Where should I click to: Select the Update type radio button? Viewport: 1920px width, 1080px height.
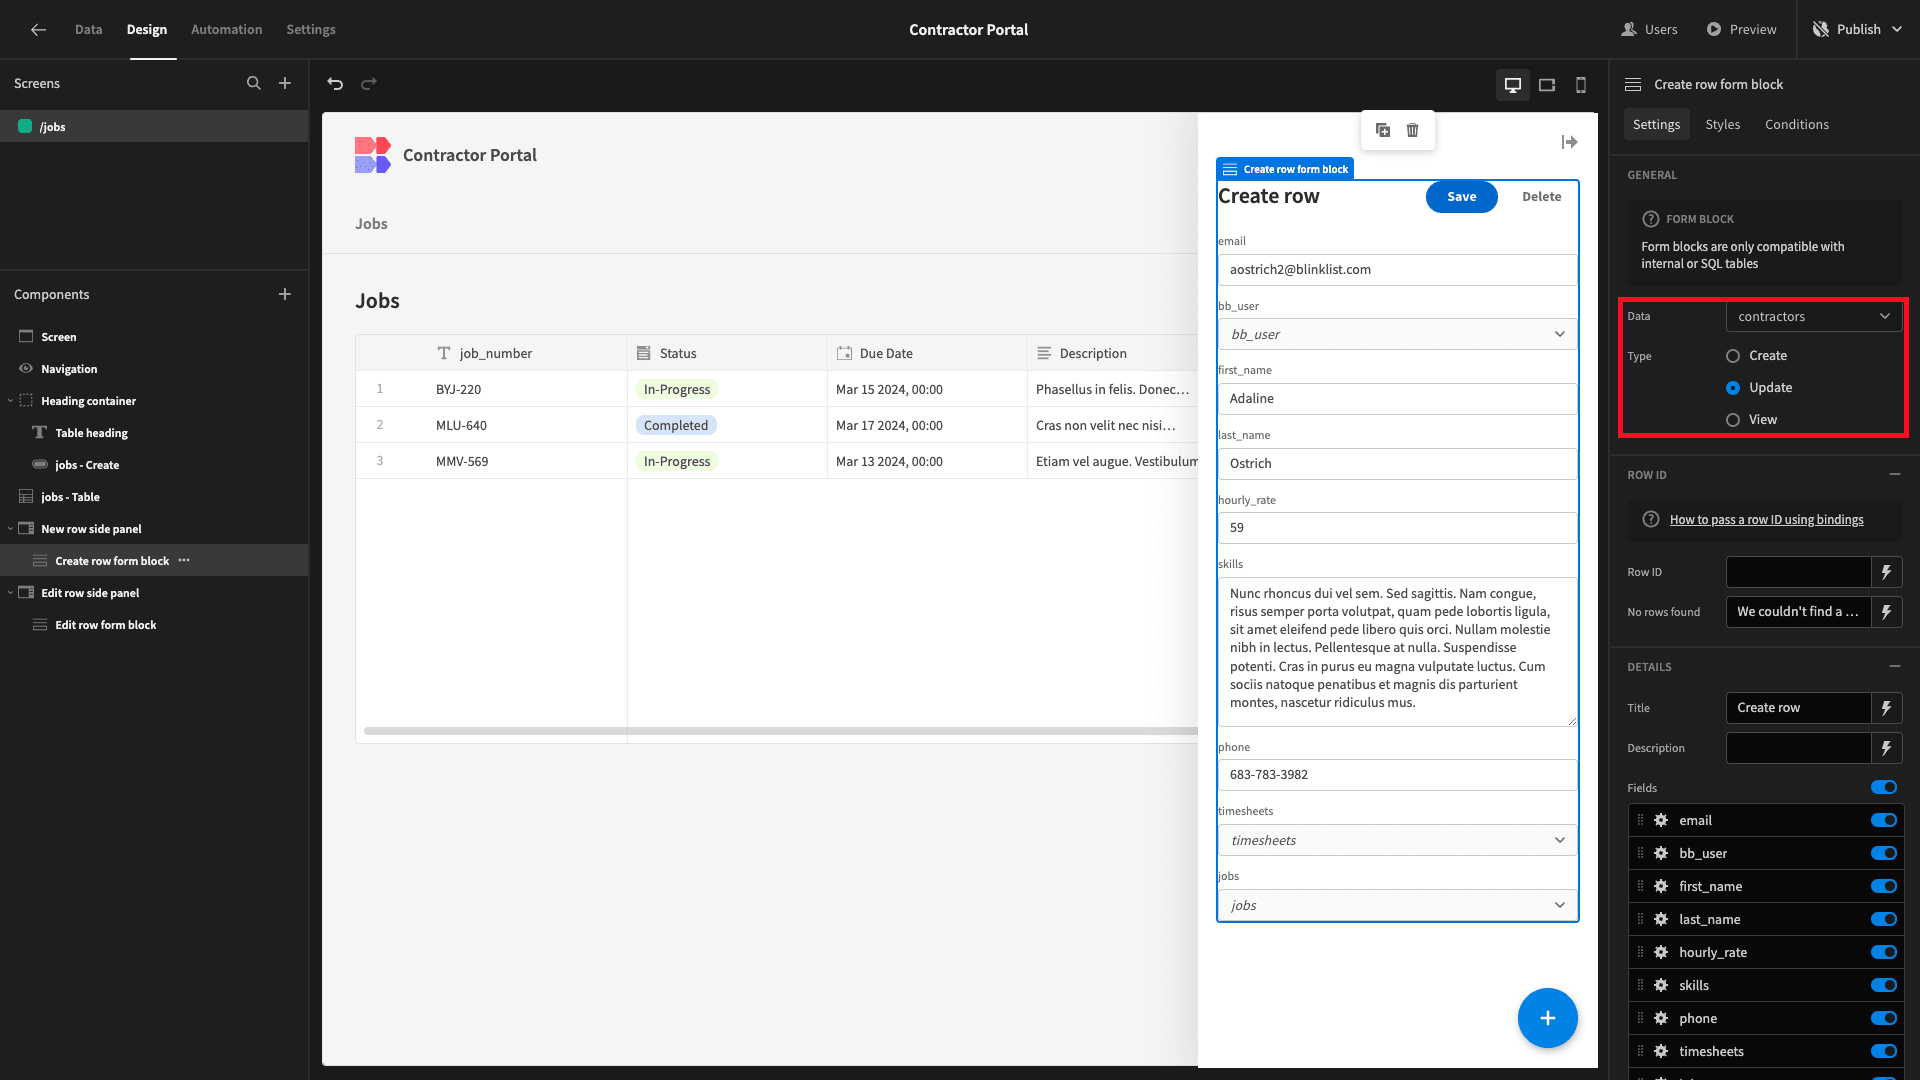[x=1733, y=388]
